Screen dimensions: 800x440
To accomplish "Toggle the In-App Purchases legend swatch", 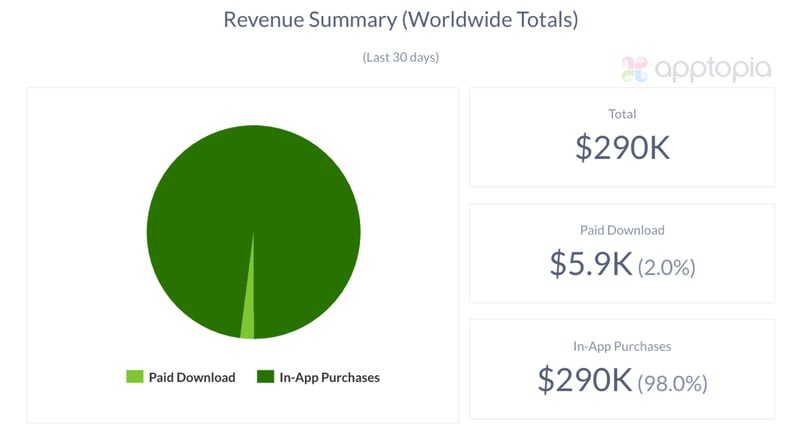I will 265,377.
